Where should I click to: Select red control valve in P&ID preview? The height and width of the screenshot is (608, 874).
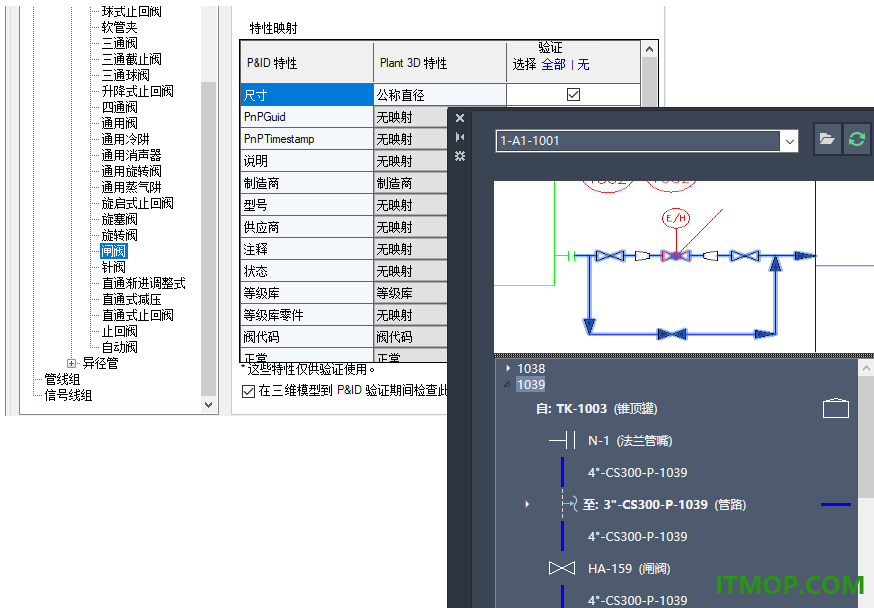click(676, 256)
